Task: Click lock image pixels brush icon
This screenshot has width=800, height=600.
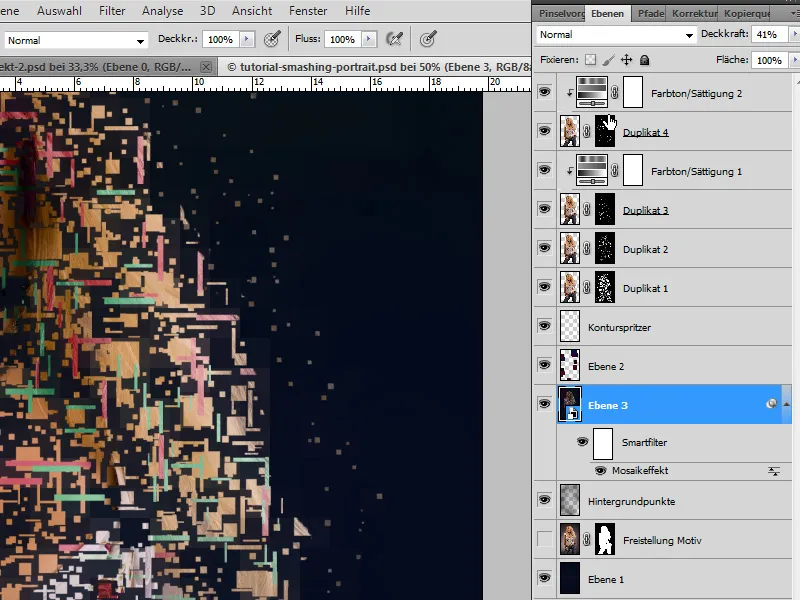Action: [608, 60]
